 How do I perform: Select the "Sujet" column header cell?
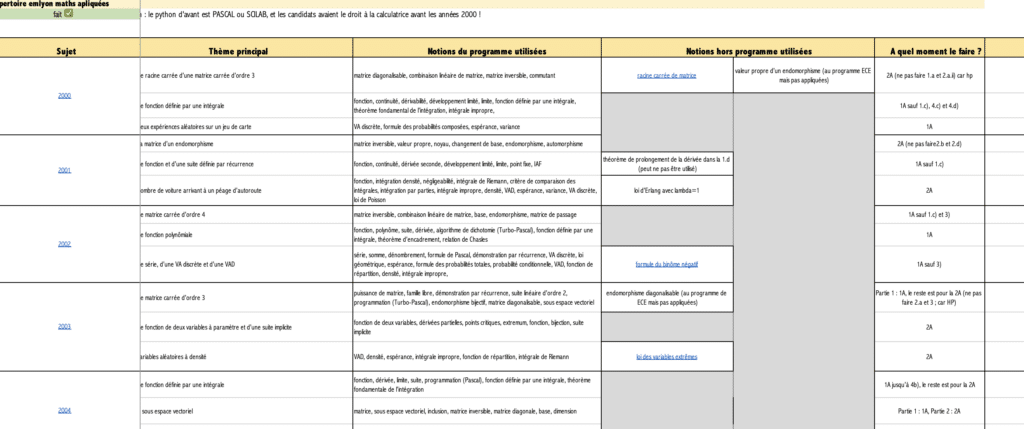(x=70, y=48)
